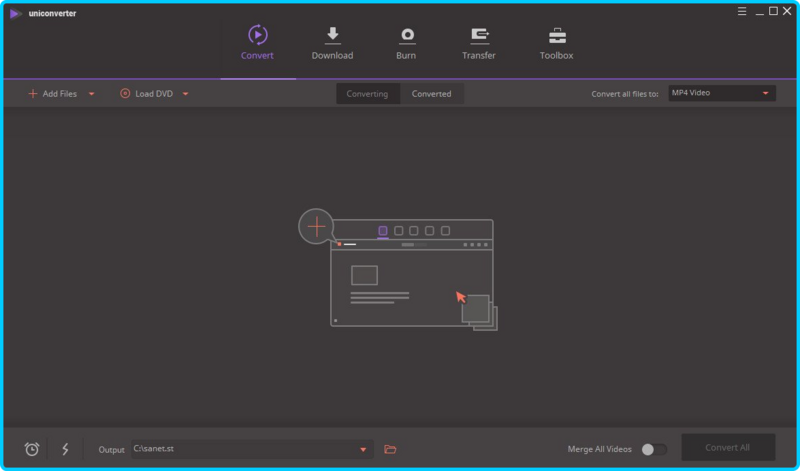This screenshot has height=471, width=800.
Task: Click the Convert All button
Action: point(728,448)
